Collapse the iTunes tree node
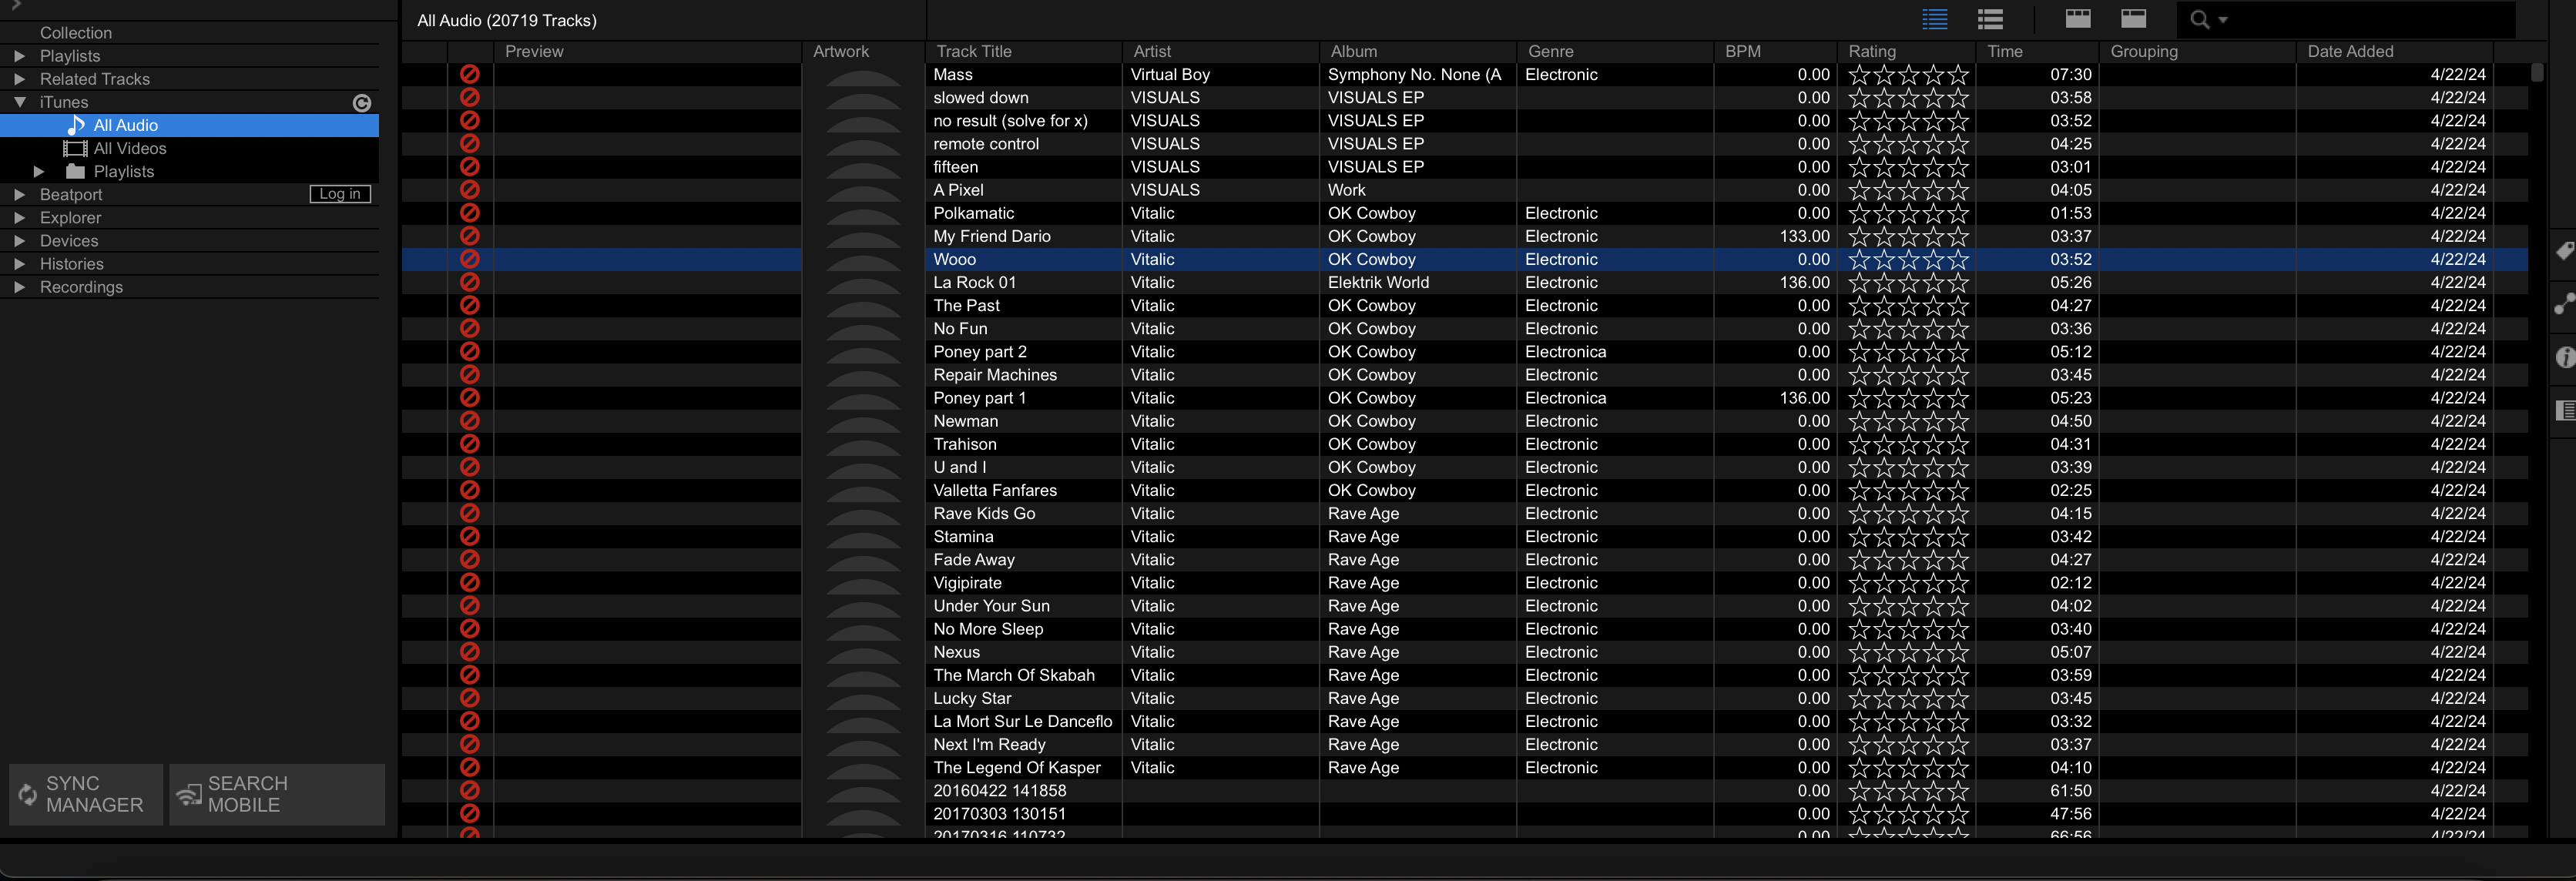 pyautogui.click(x=19, y=102)
